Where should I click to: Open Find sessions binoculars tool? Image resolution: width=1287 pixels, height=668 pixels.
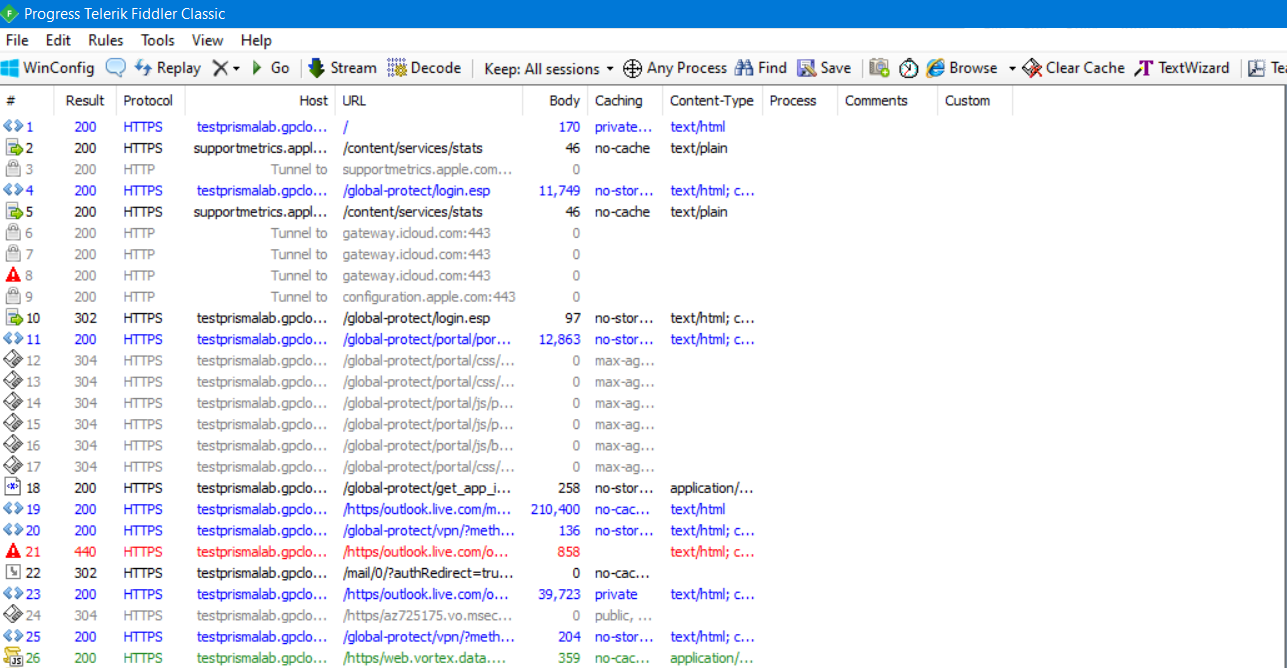coord(761,68)
